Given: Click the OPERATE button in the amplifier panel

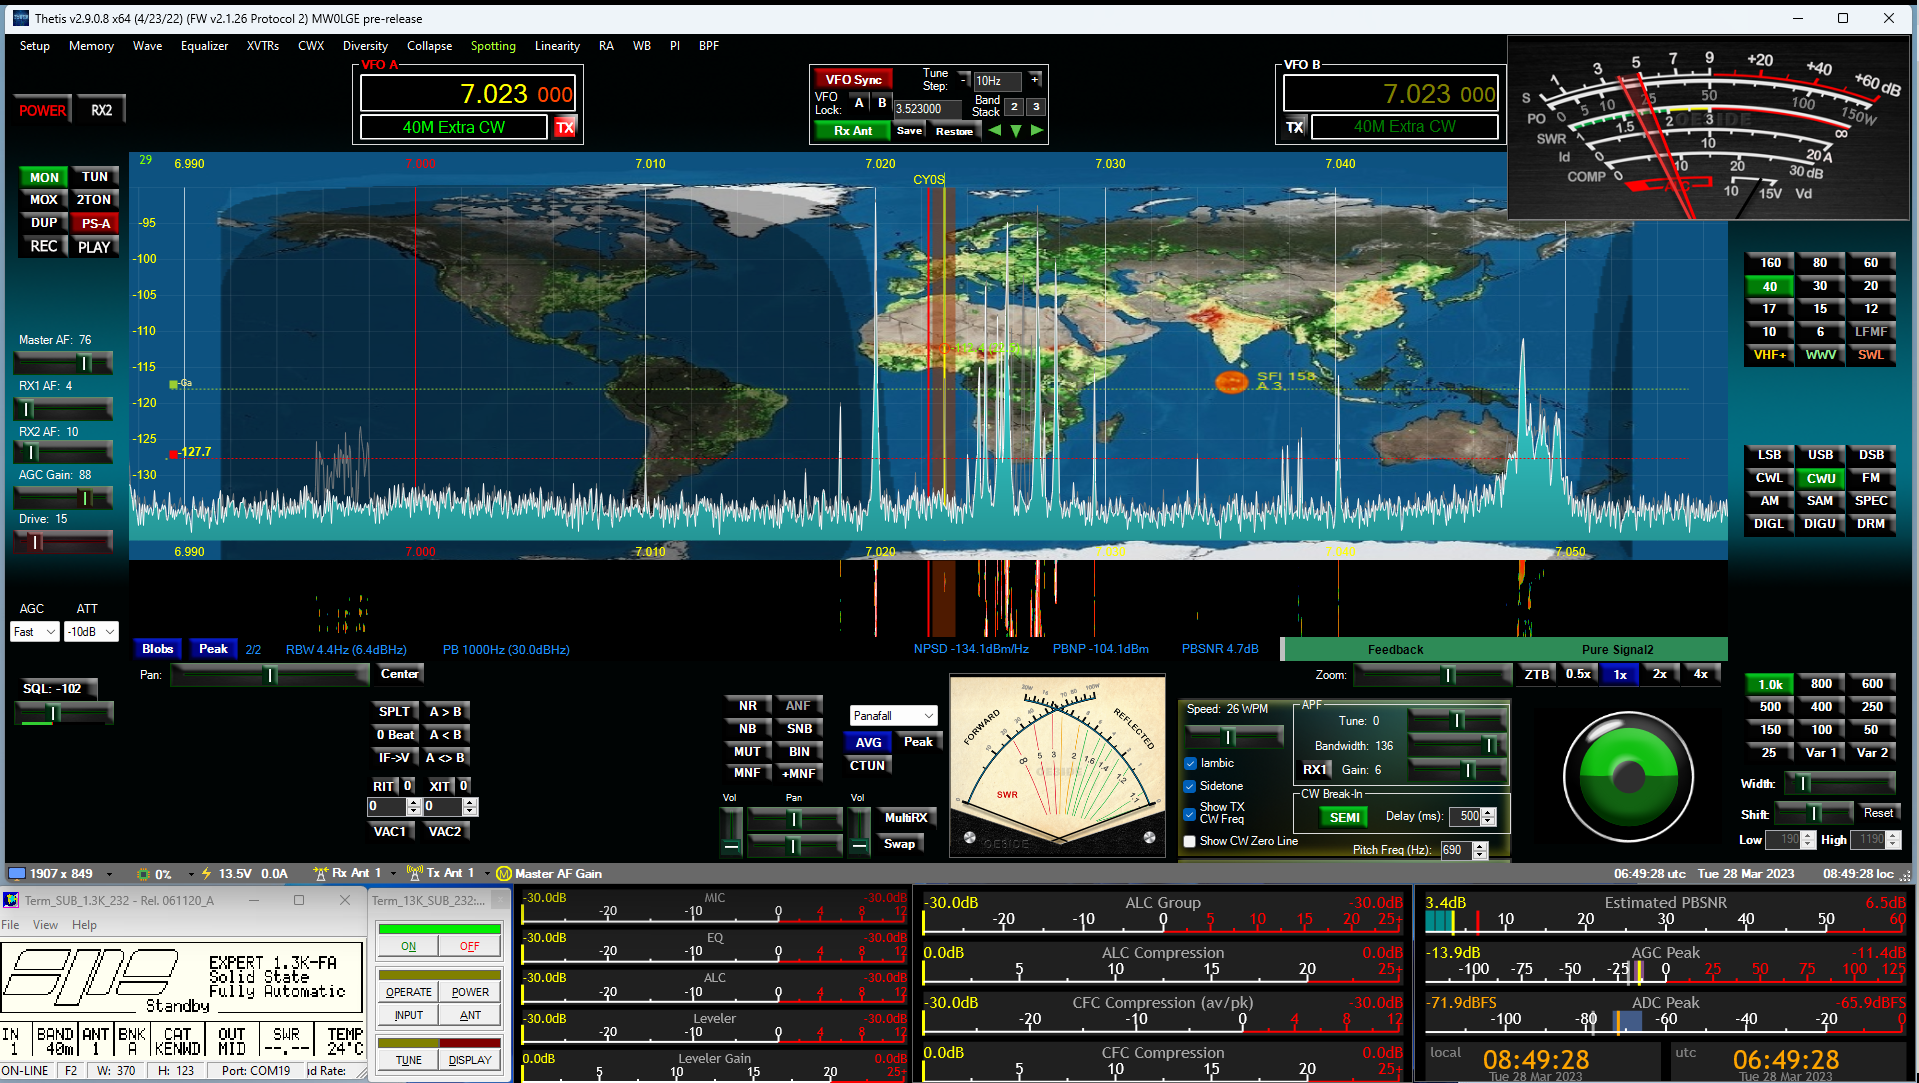Looking at the screenshot, I should pyautogui.click(x=408, y=992).
